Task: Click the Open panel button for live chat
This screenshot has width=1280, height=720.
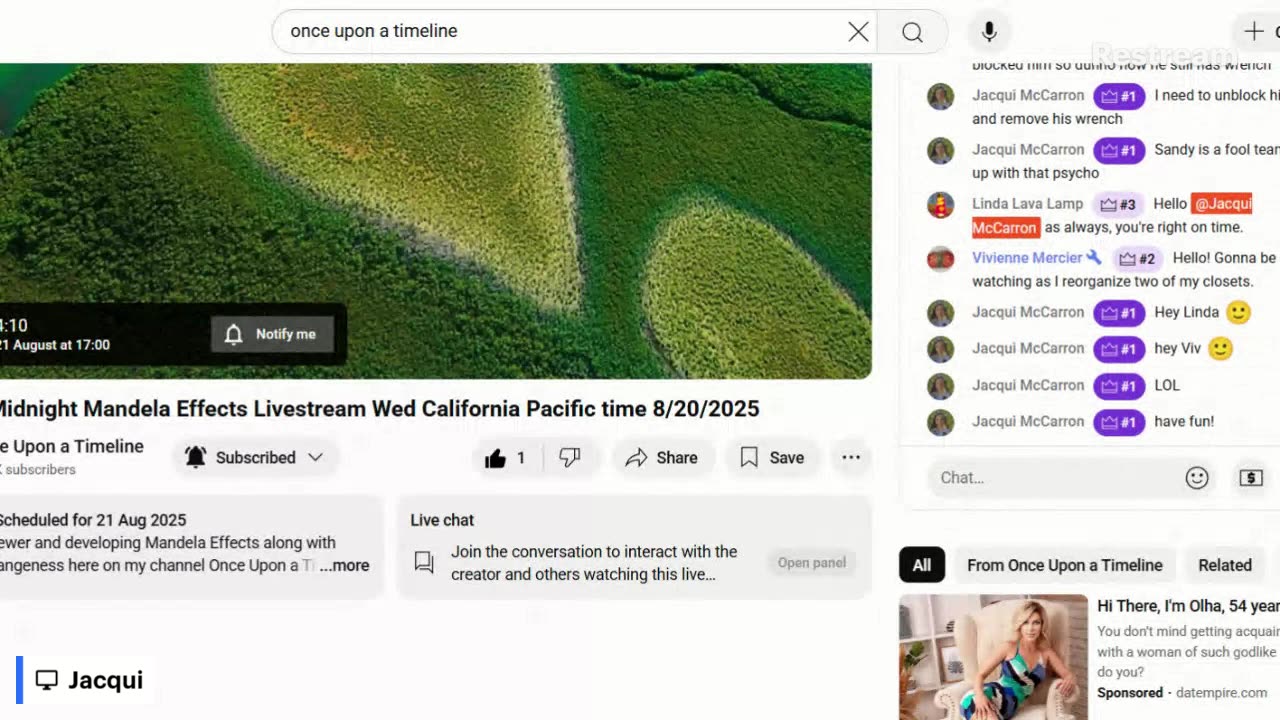Action: (x=812, y=563)
